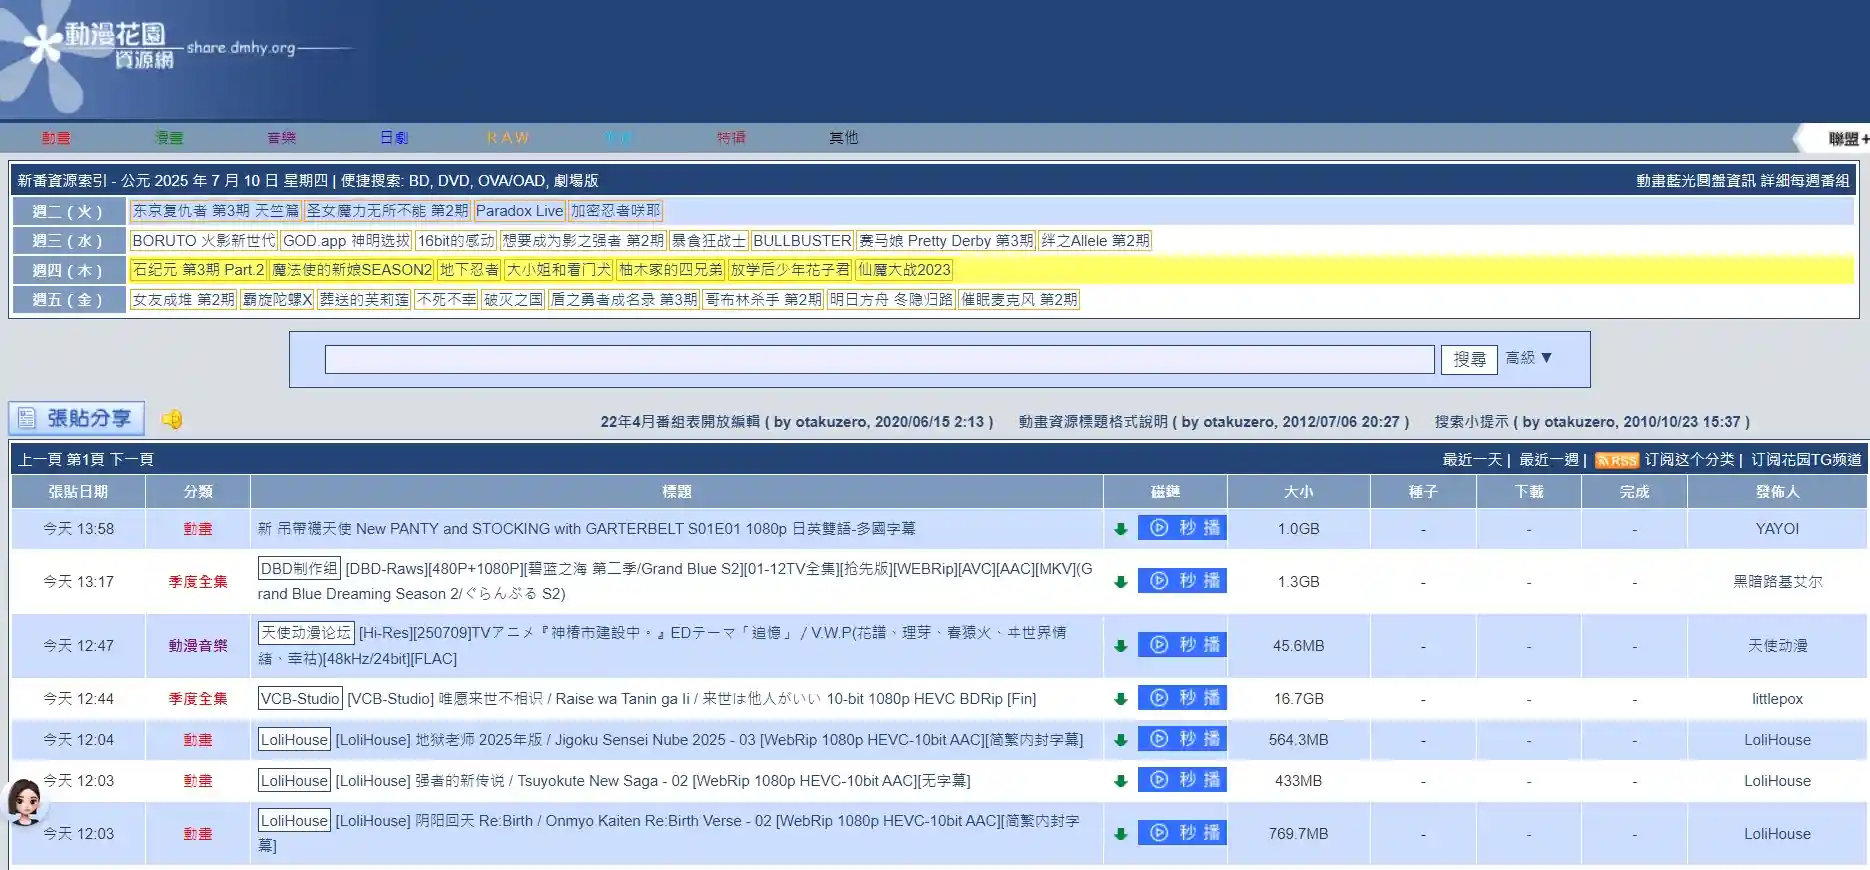This screenshot has height=870, width=1870.
Task: Go to 下一頁 next page
Action: click(x=131, y=460)
